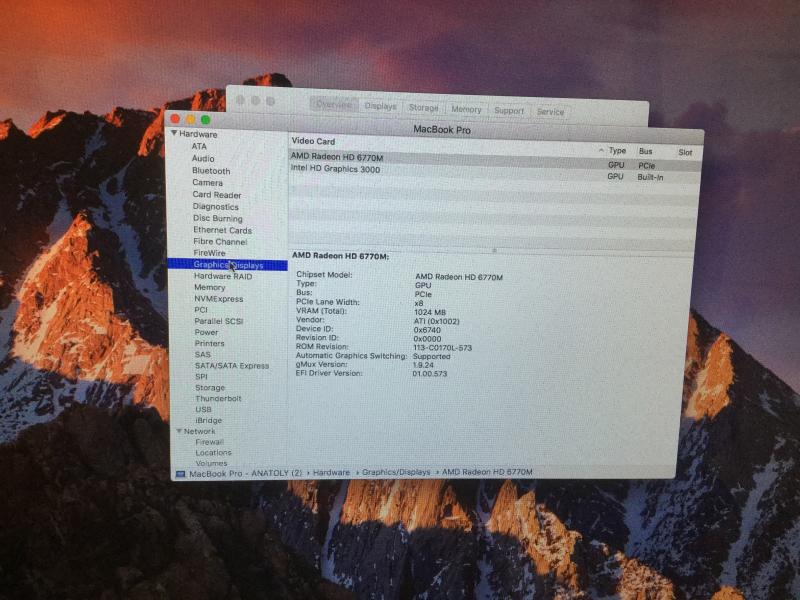This screenshot has width=800, height=600.
Task: Select Ethernet Cards entry
Action: pyautogui.click(x=222, y=230)
